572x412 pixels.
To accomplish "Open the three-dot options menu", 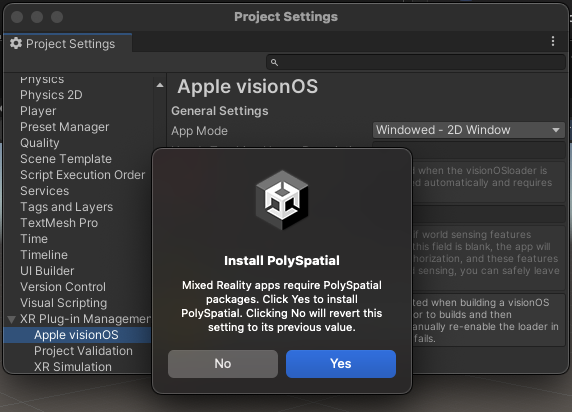I will [553, 41].
